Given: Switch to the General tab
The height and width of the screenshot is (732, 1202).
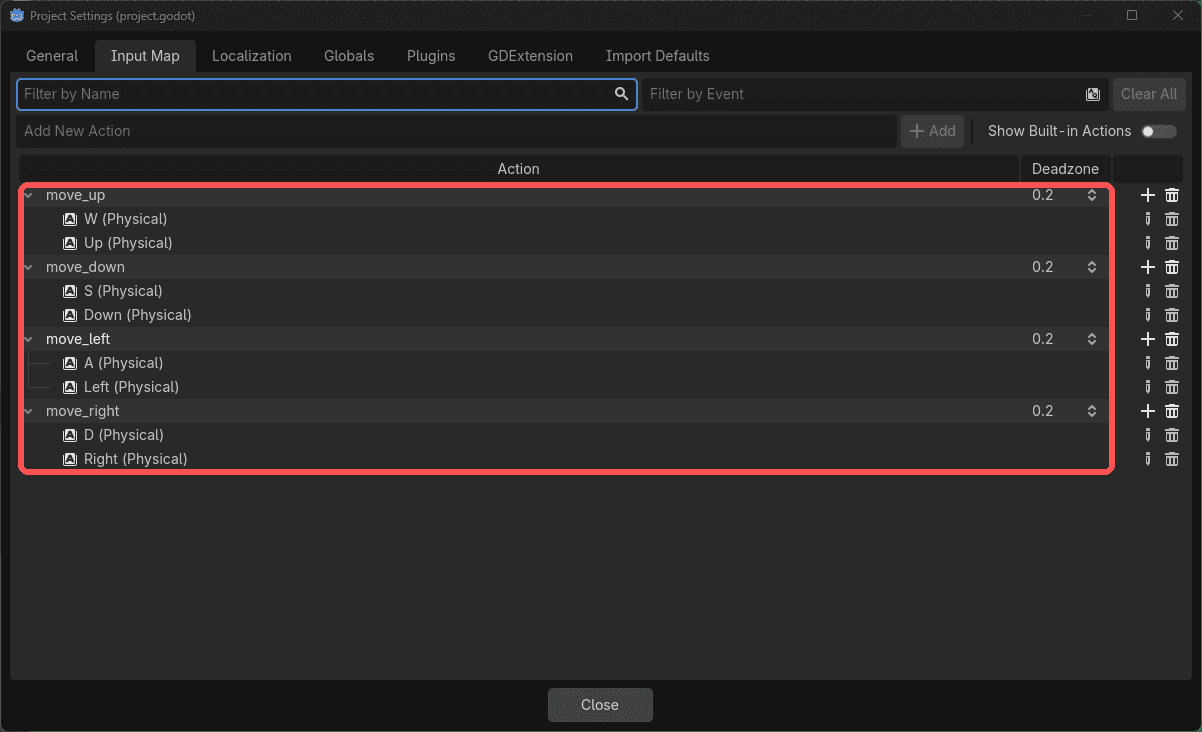Looking at the screenshot, I should point(52,56).
